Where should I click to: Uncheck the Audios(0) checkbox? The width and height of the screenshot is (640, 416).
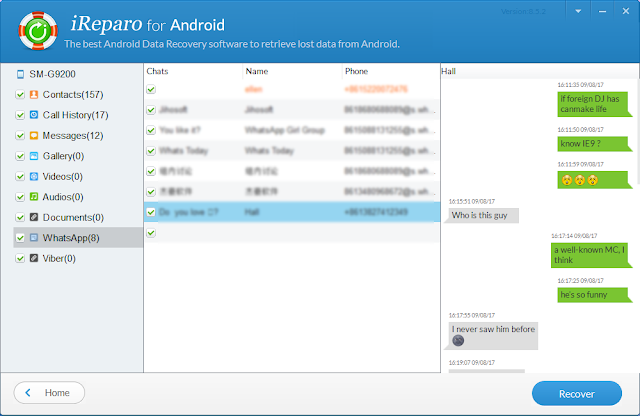coord(20,197)
